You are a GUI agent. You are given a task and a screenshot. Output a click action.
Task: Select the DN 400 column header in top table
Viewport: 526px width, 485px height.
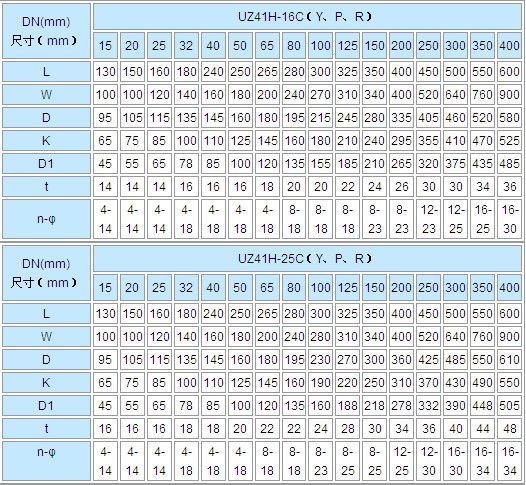tap(509, 46)
